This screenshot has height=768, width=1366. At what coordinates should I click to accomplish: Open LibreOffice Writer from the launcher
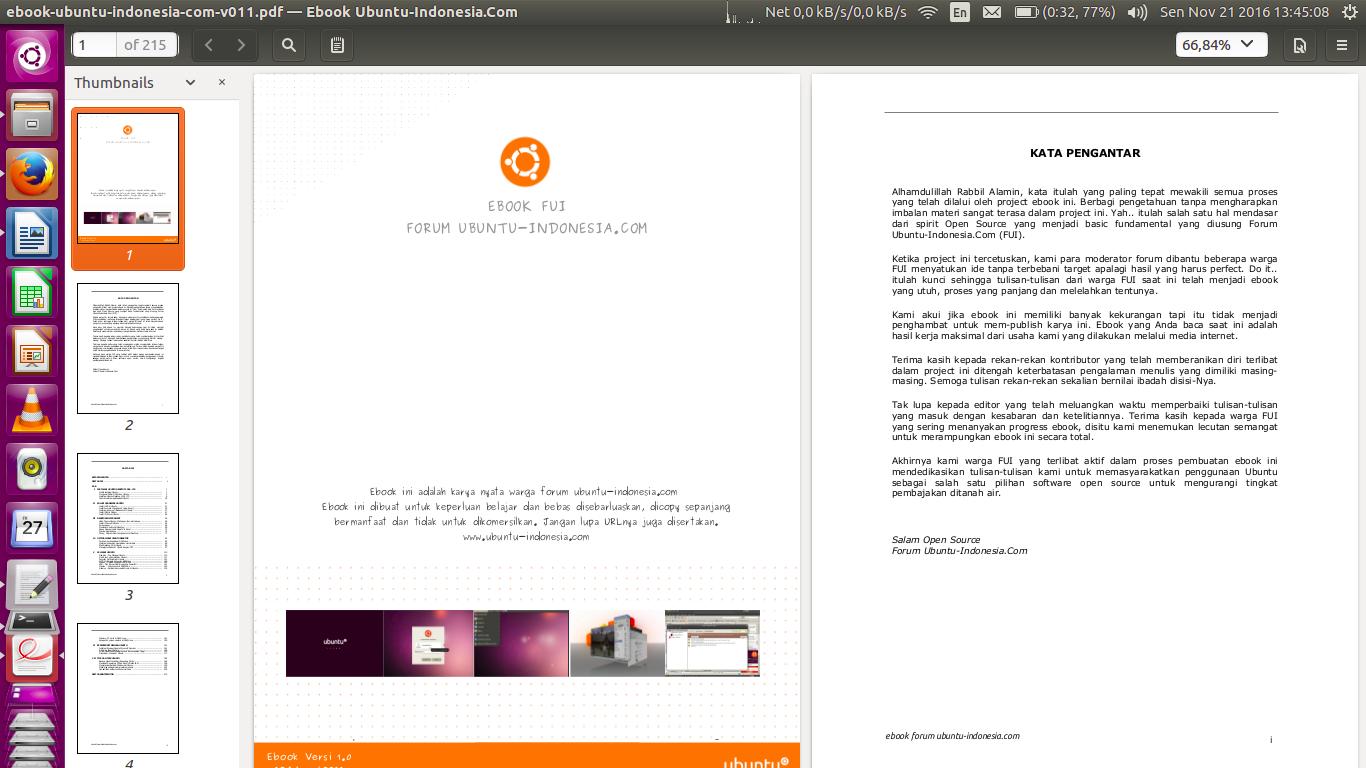[x=33, y=233]
